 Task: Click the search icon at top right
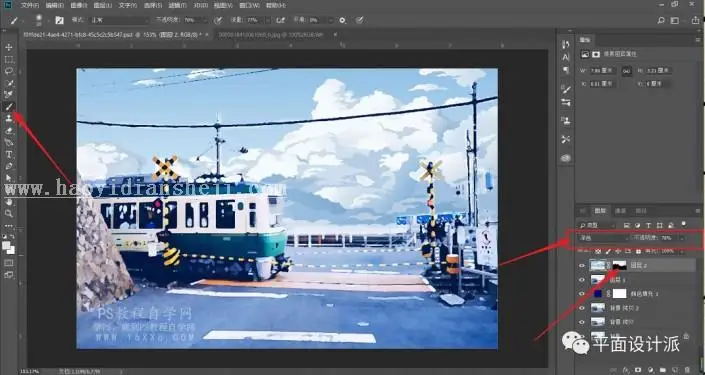tap(661, 20)
